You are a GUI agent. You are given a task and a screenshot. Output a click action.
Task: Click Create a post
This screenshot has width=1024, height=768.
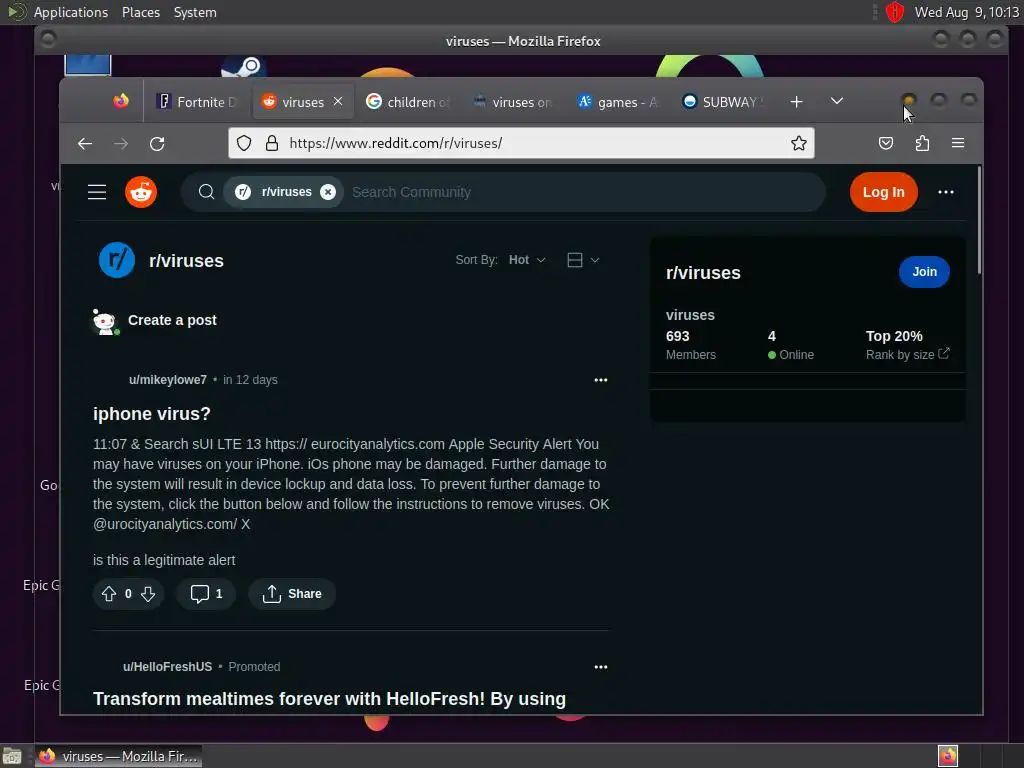tap(172, 320)
